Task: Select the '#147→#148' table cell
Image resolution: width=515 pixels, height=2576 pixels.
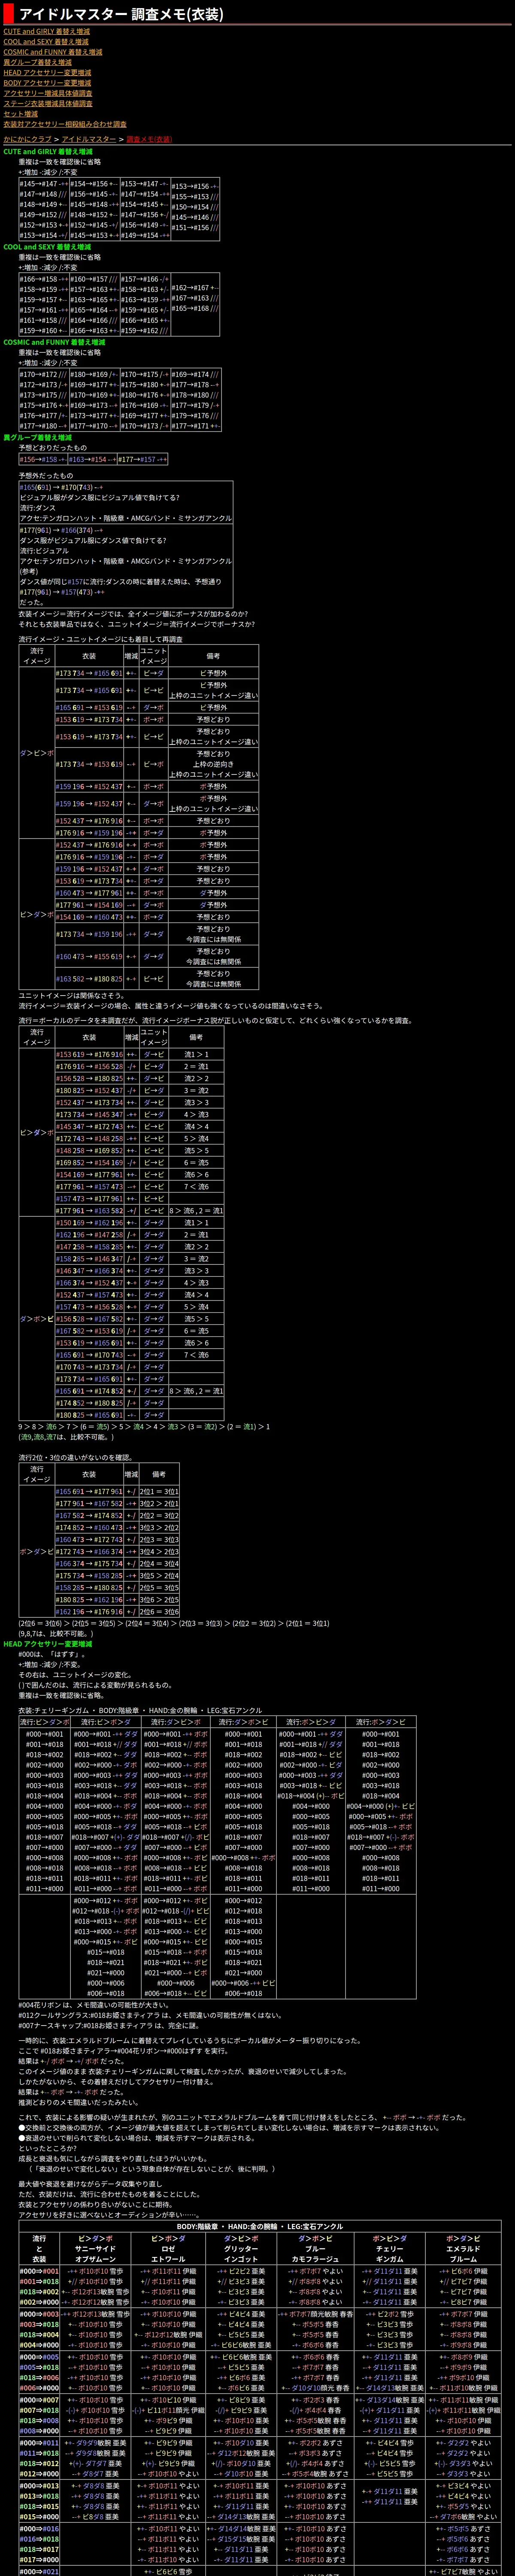Action: (43, 194)
